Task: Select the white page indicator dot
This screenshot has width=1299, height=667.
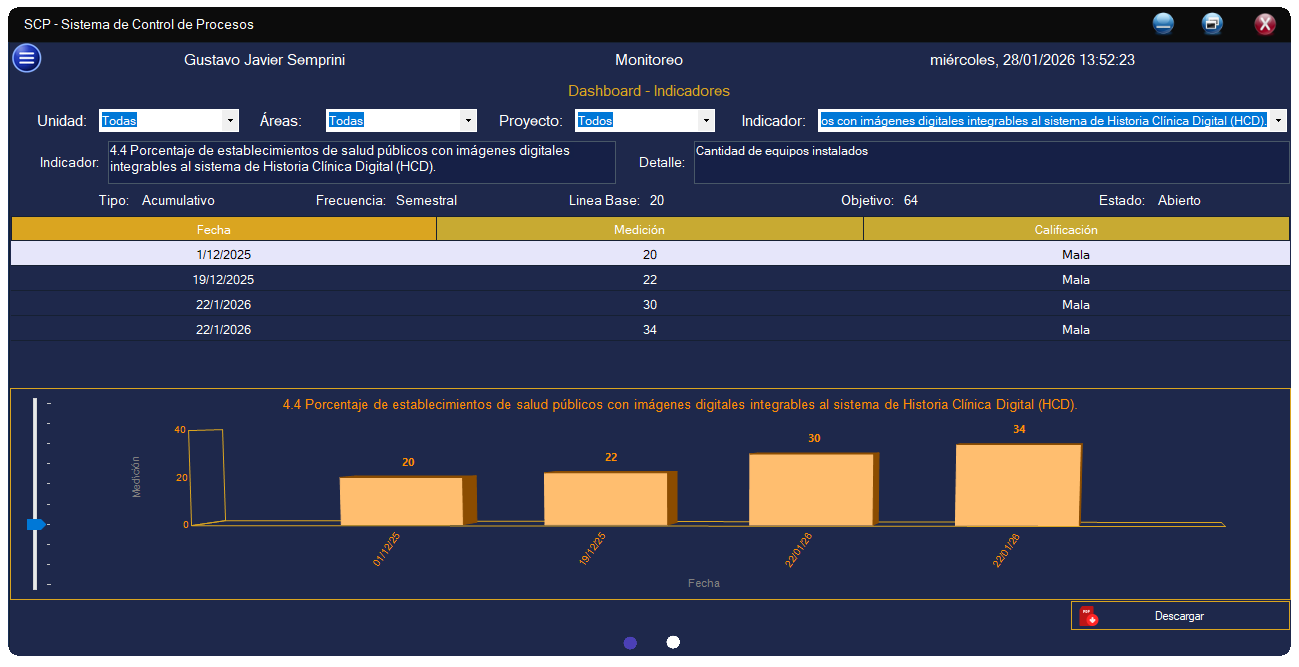Action: click(673, 642)
